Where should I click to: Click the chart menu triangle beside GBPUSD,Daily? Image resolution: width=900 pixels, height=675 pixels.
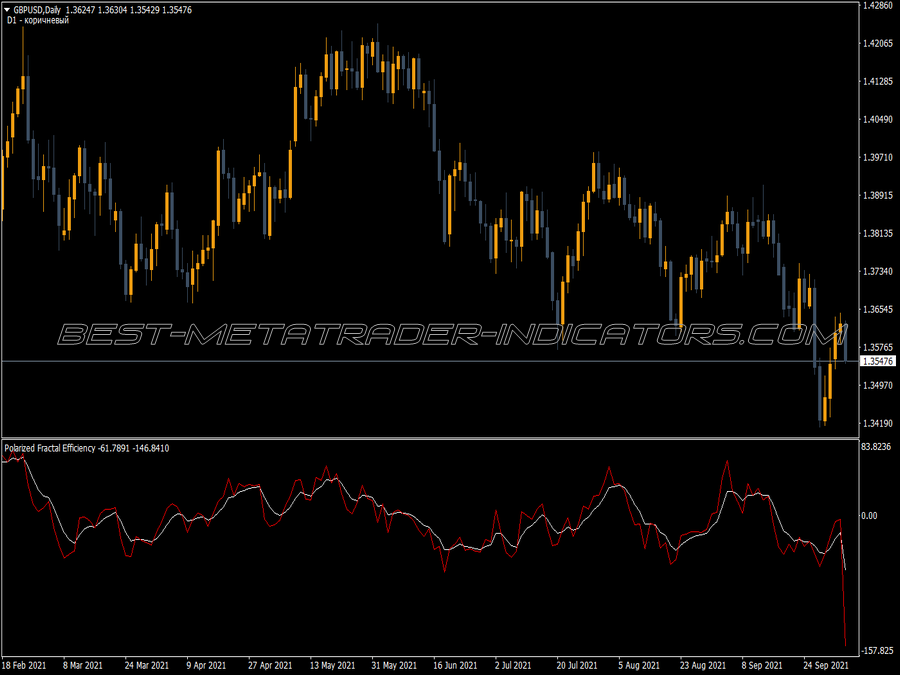[7, 10]
